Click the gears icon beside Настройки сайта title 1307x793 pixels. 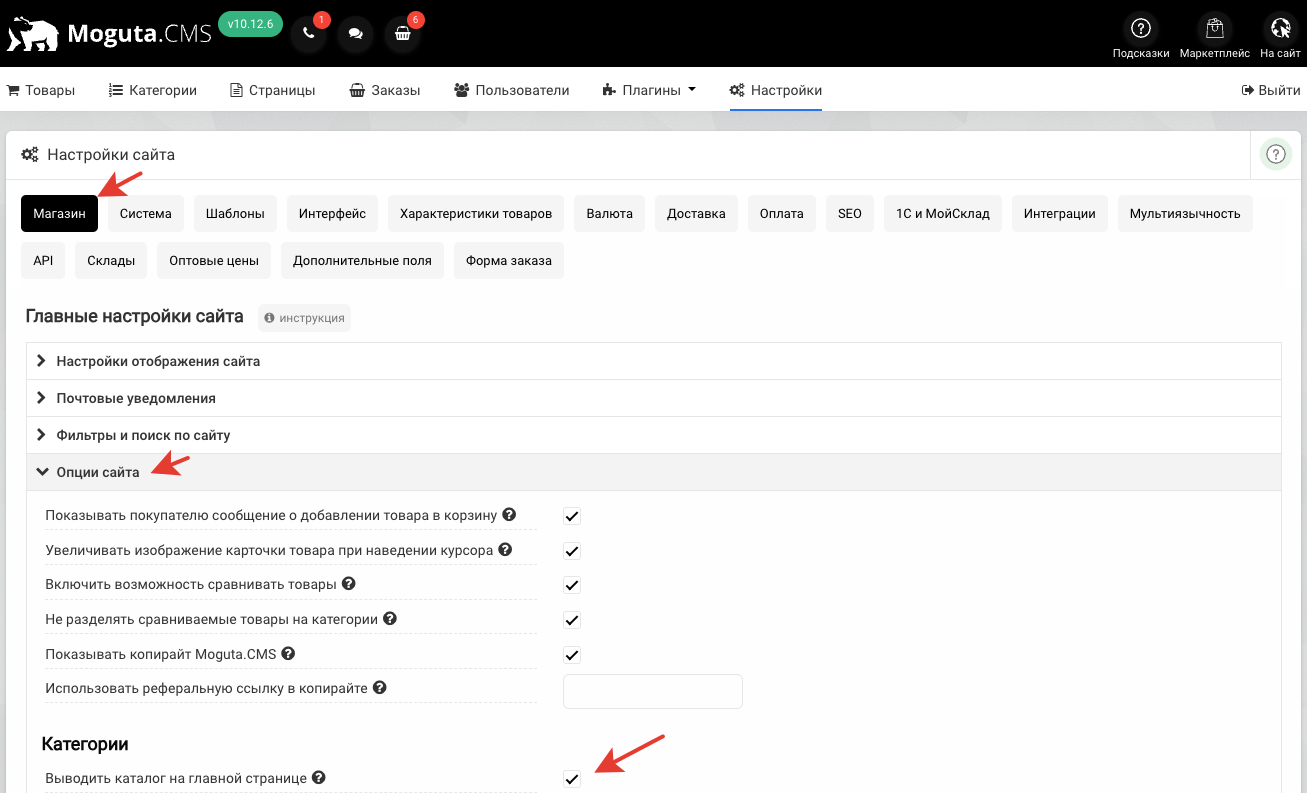pyautogui.click(x=30, y=155)
